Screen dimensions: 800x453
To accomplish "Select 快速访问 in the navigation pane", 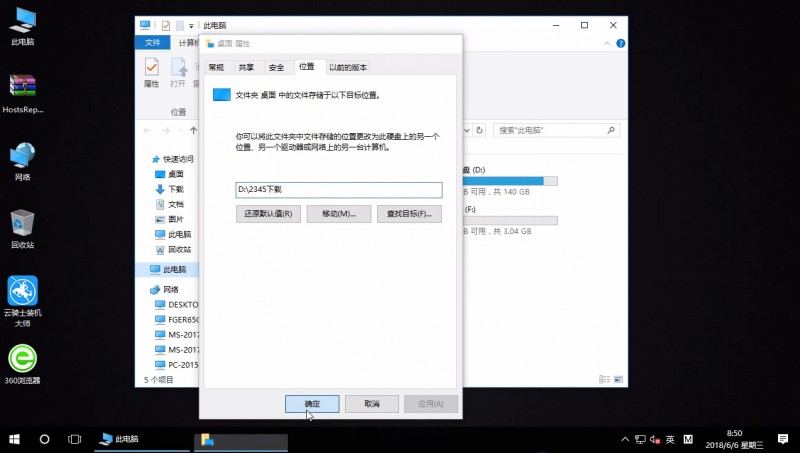I will pyautogui.click(x=172, y=159).
